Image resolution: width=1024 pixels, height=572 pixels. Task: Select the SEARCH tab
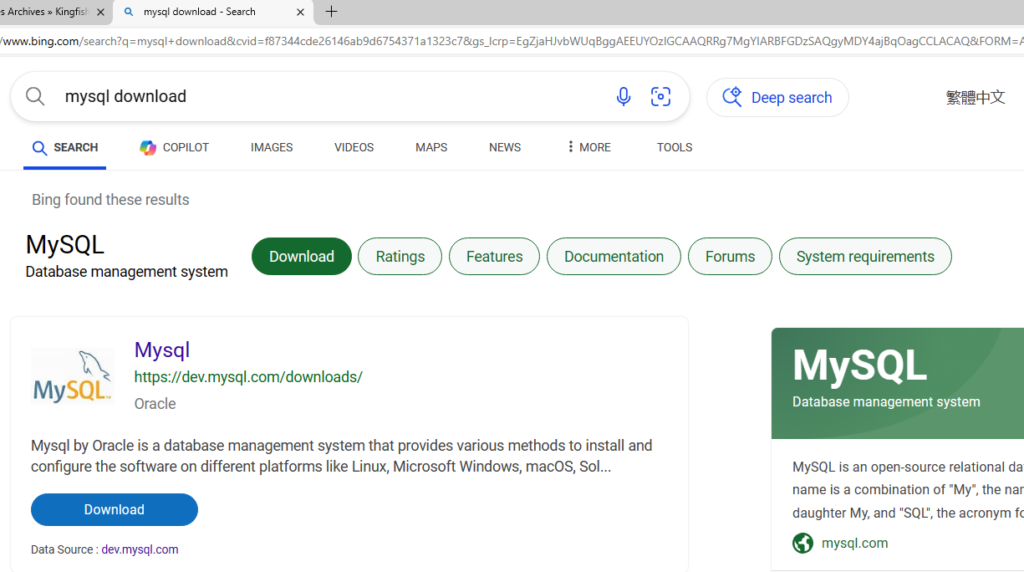(x=65, y=148)
